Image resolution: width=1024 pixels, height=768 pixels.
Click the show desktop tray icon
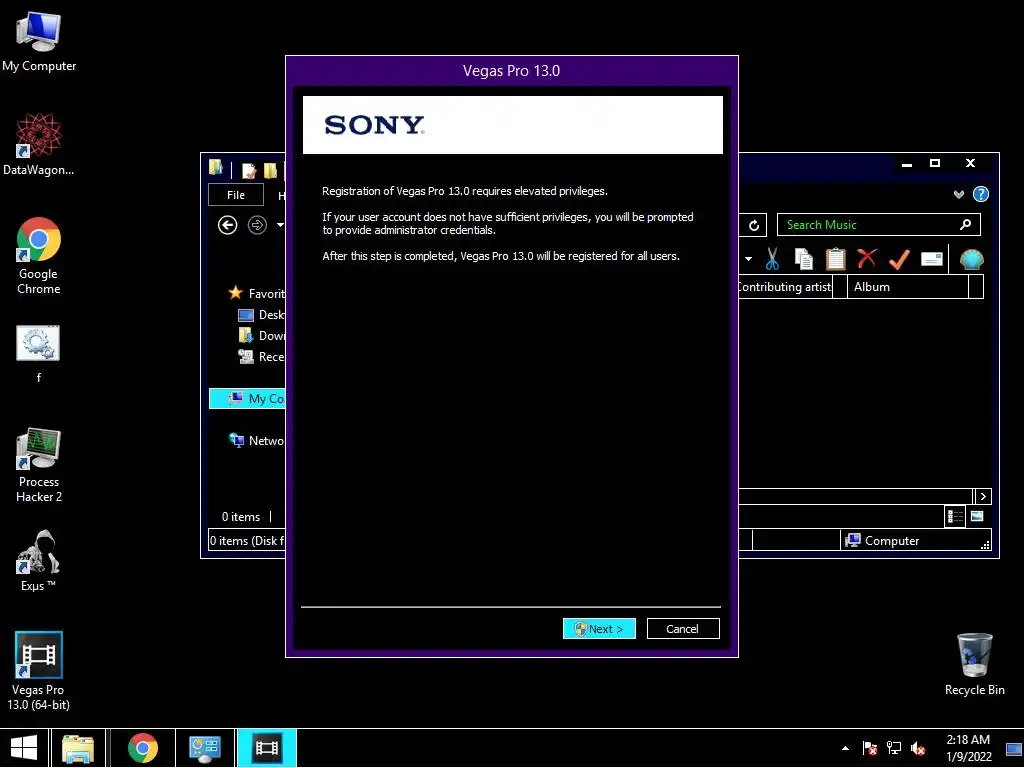point(1014,748)
